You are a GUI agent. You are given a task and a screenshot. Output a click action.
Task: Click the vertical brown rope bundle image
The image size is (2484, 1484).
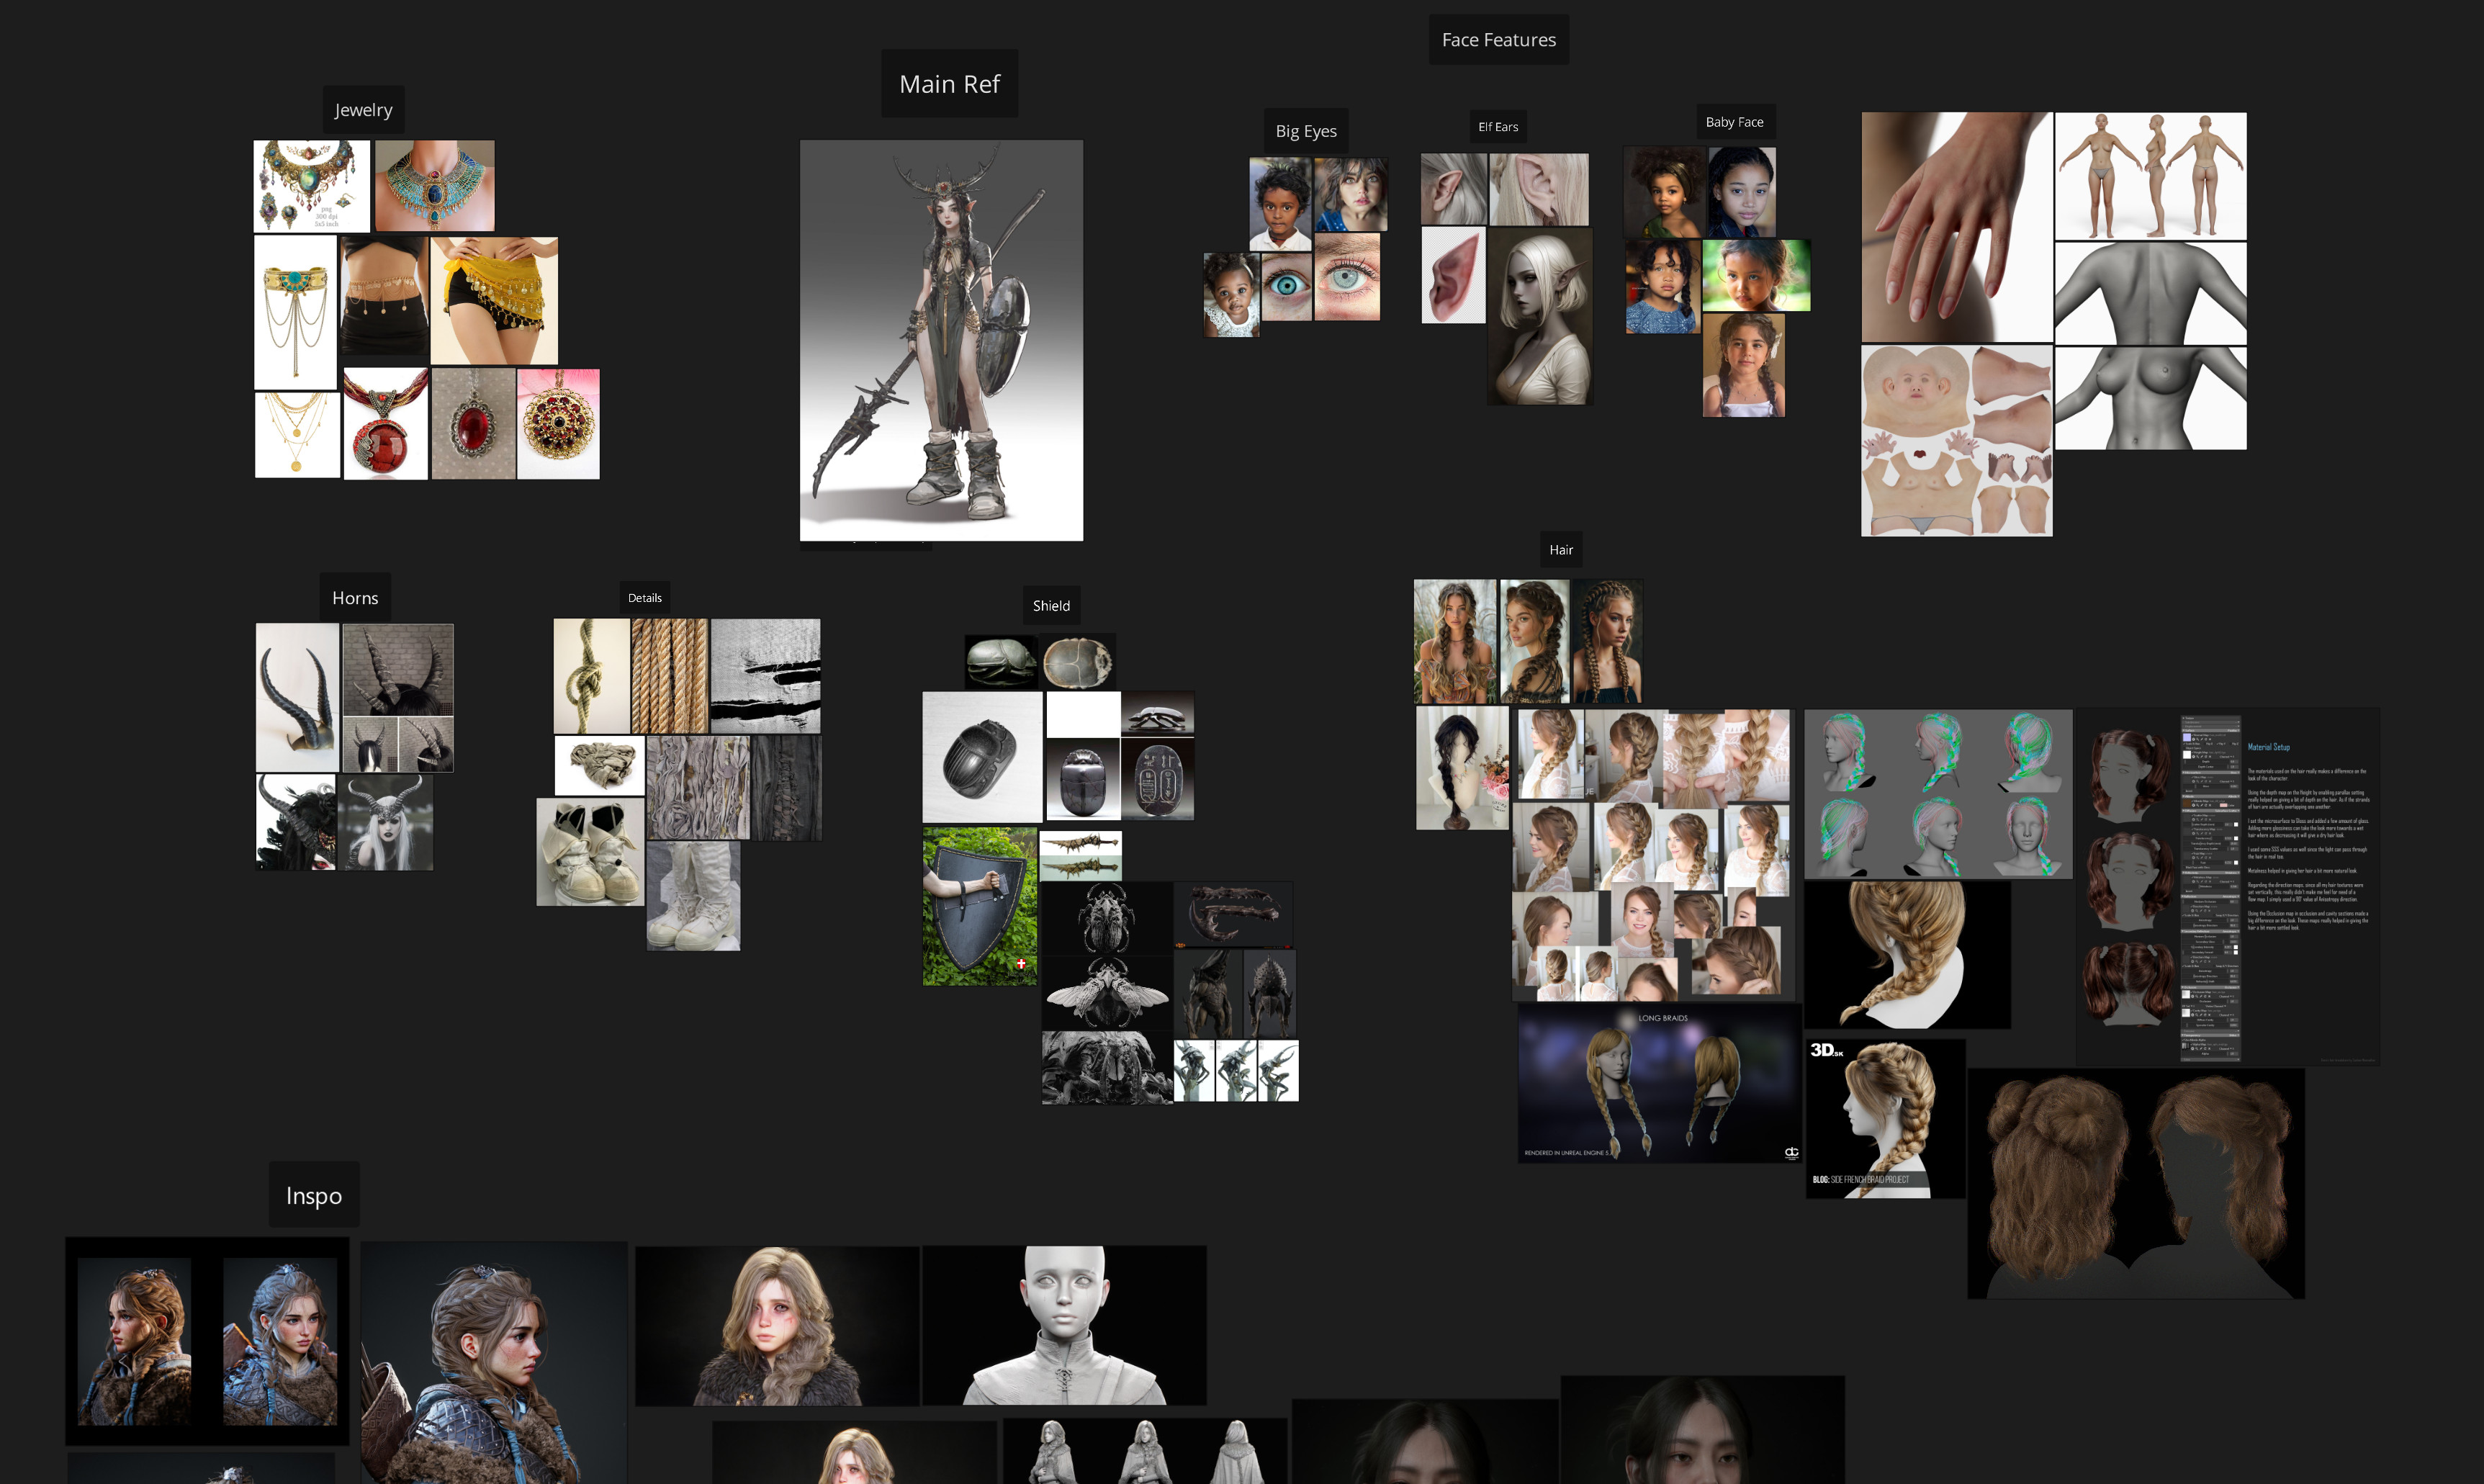click(669, 676)
